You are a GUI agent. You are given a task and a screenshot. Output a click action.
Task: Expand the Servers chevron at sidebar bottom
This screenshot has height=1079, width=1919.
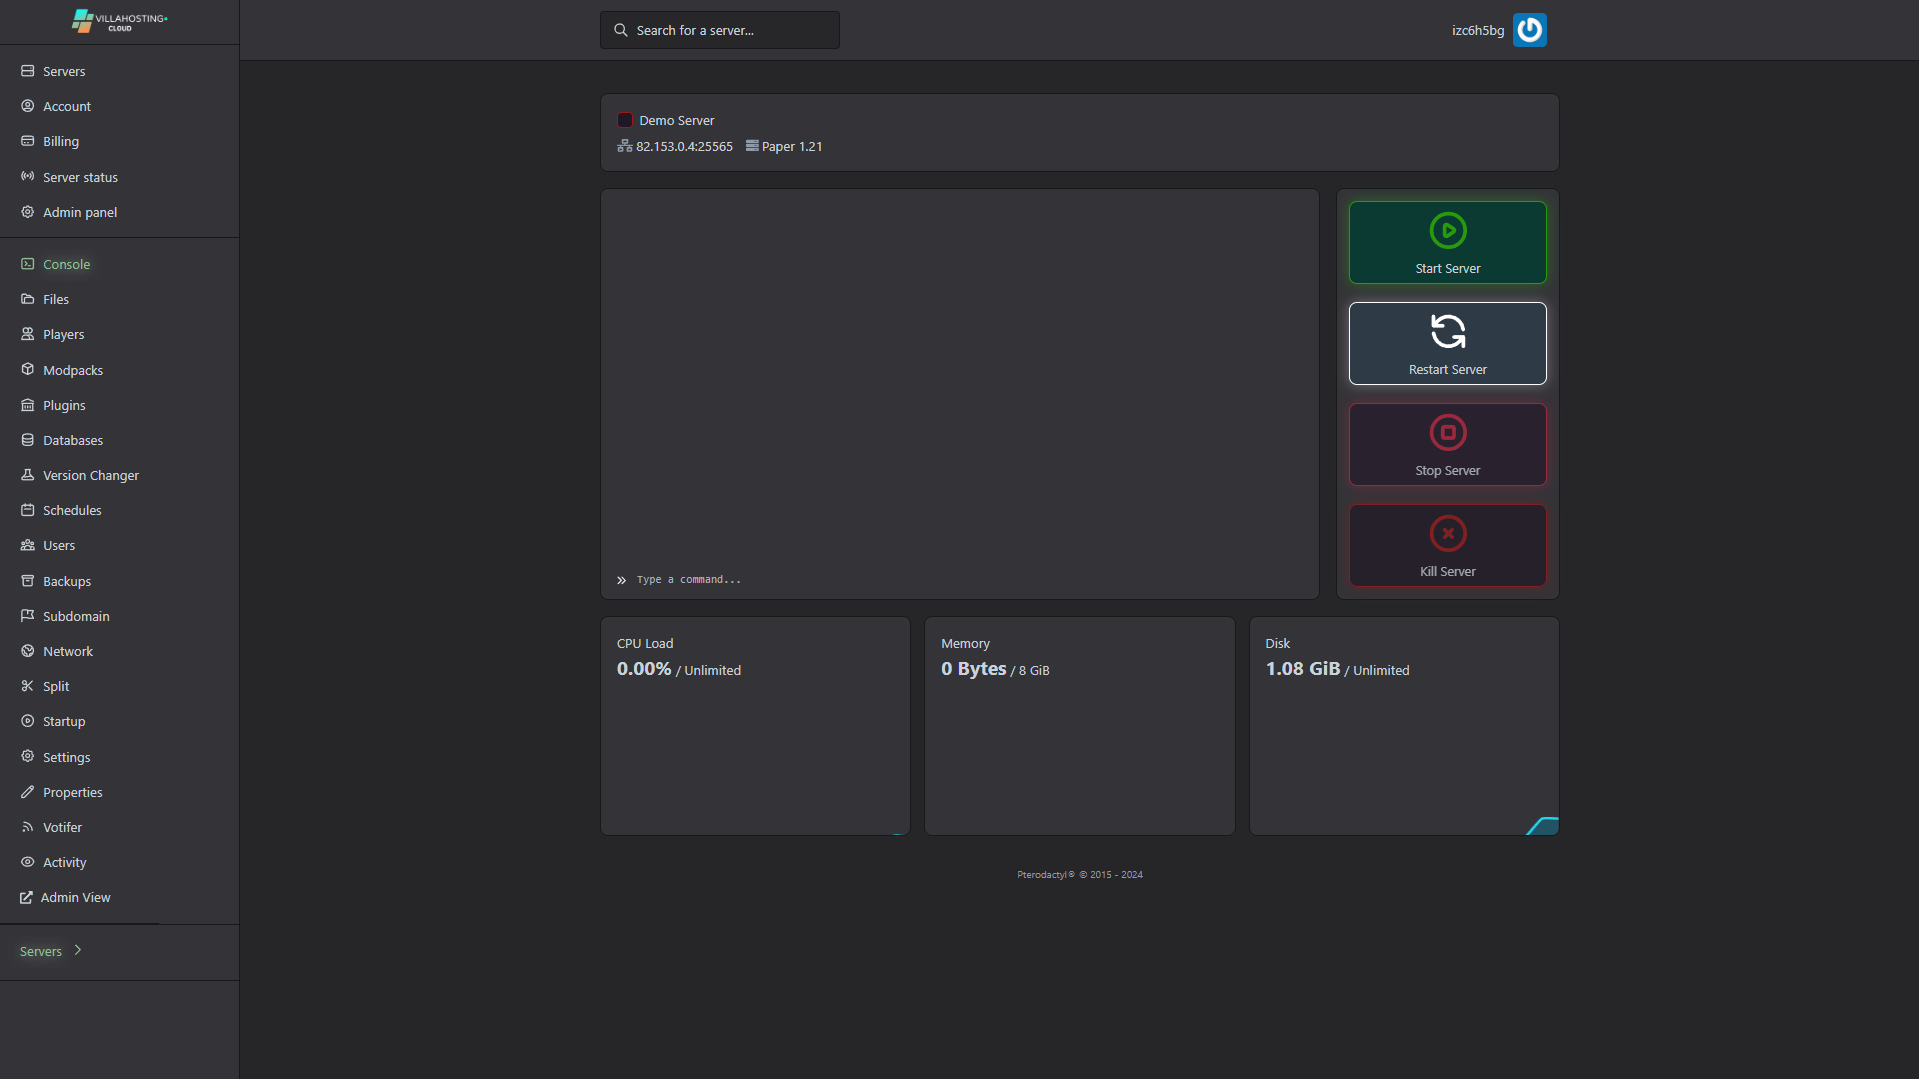(x=78, y=950)
